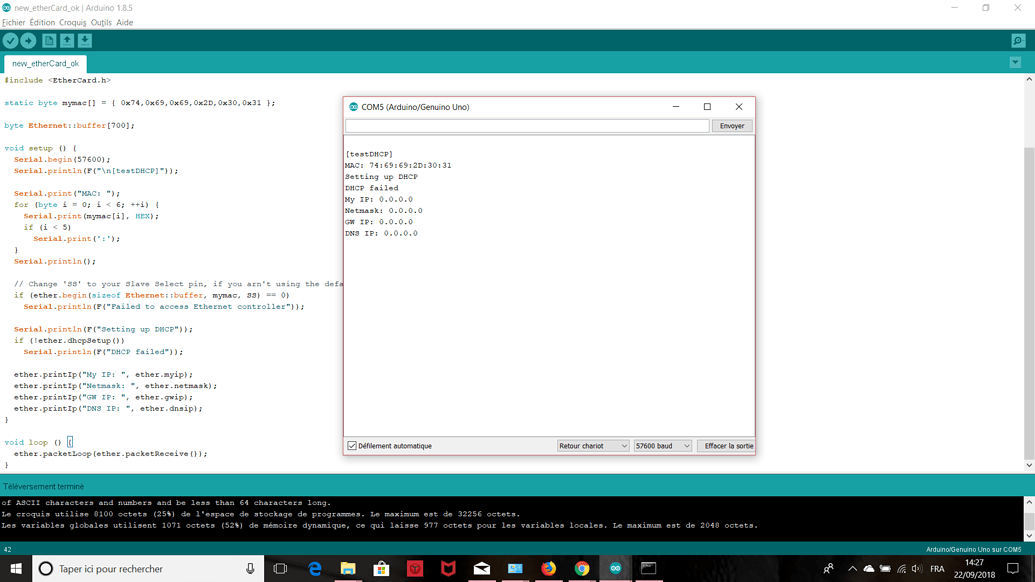Viewport: 1035px width, 582px height.
Task: Launch Arduino from the taskbar
Action: coord(614,568)
